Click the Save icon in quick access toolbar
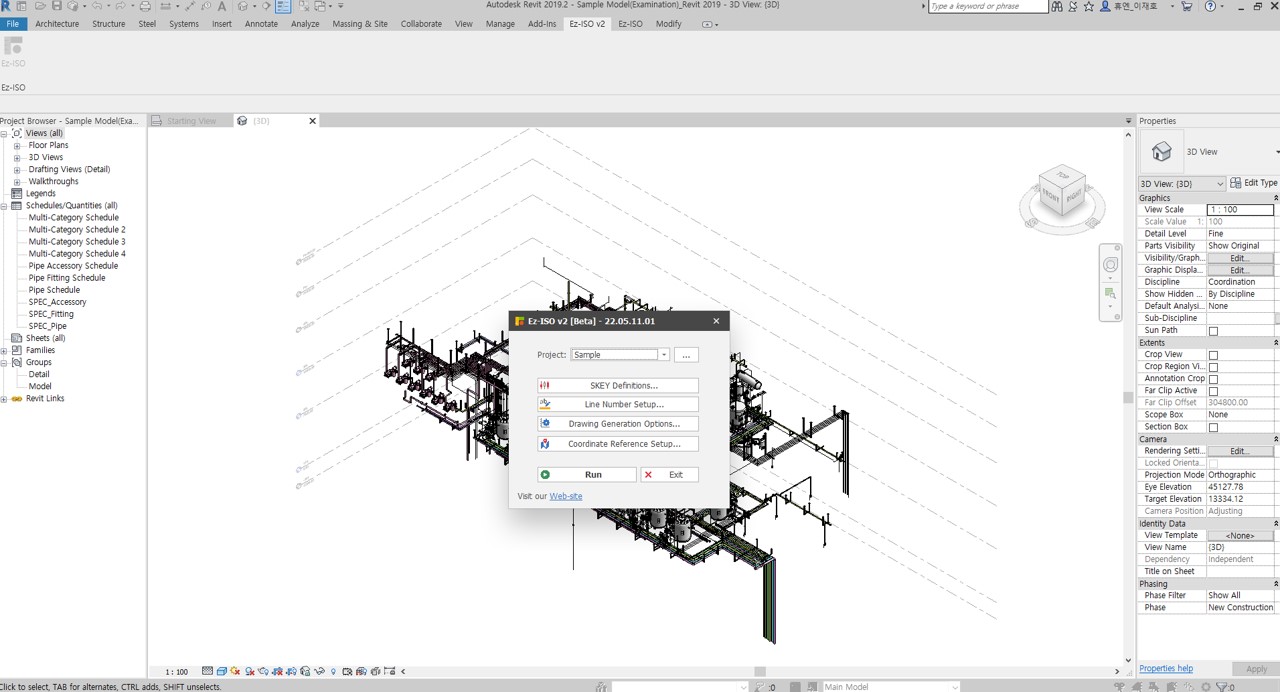 coord(57,6)
